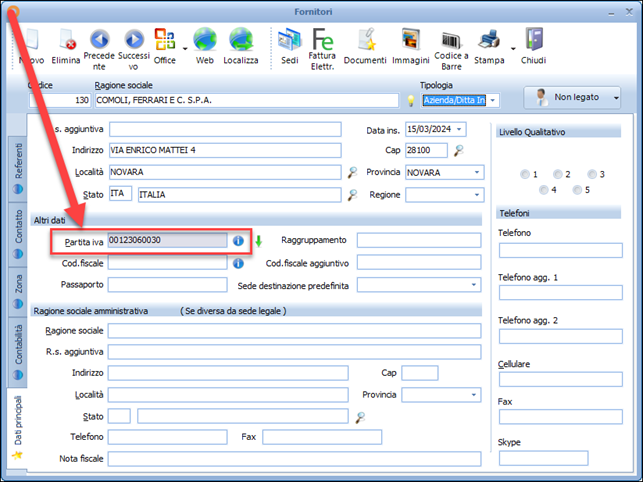
Task: Open the Provincia NOVARA dropdown
Action: (477, 172)
